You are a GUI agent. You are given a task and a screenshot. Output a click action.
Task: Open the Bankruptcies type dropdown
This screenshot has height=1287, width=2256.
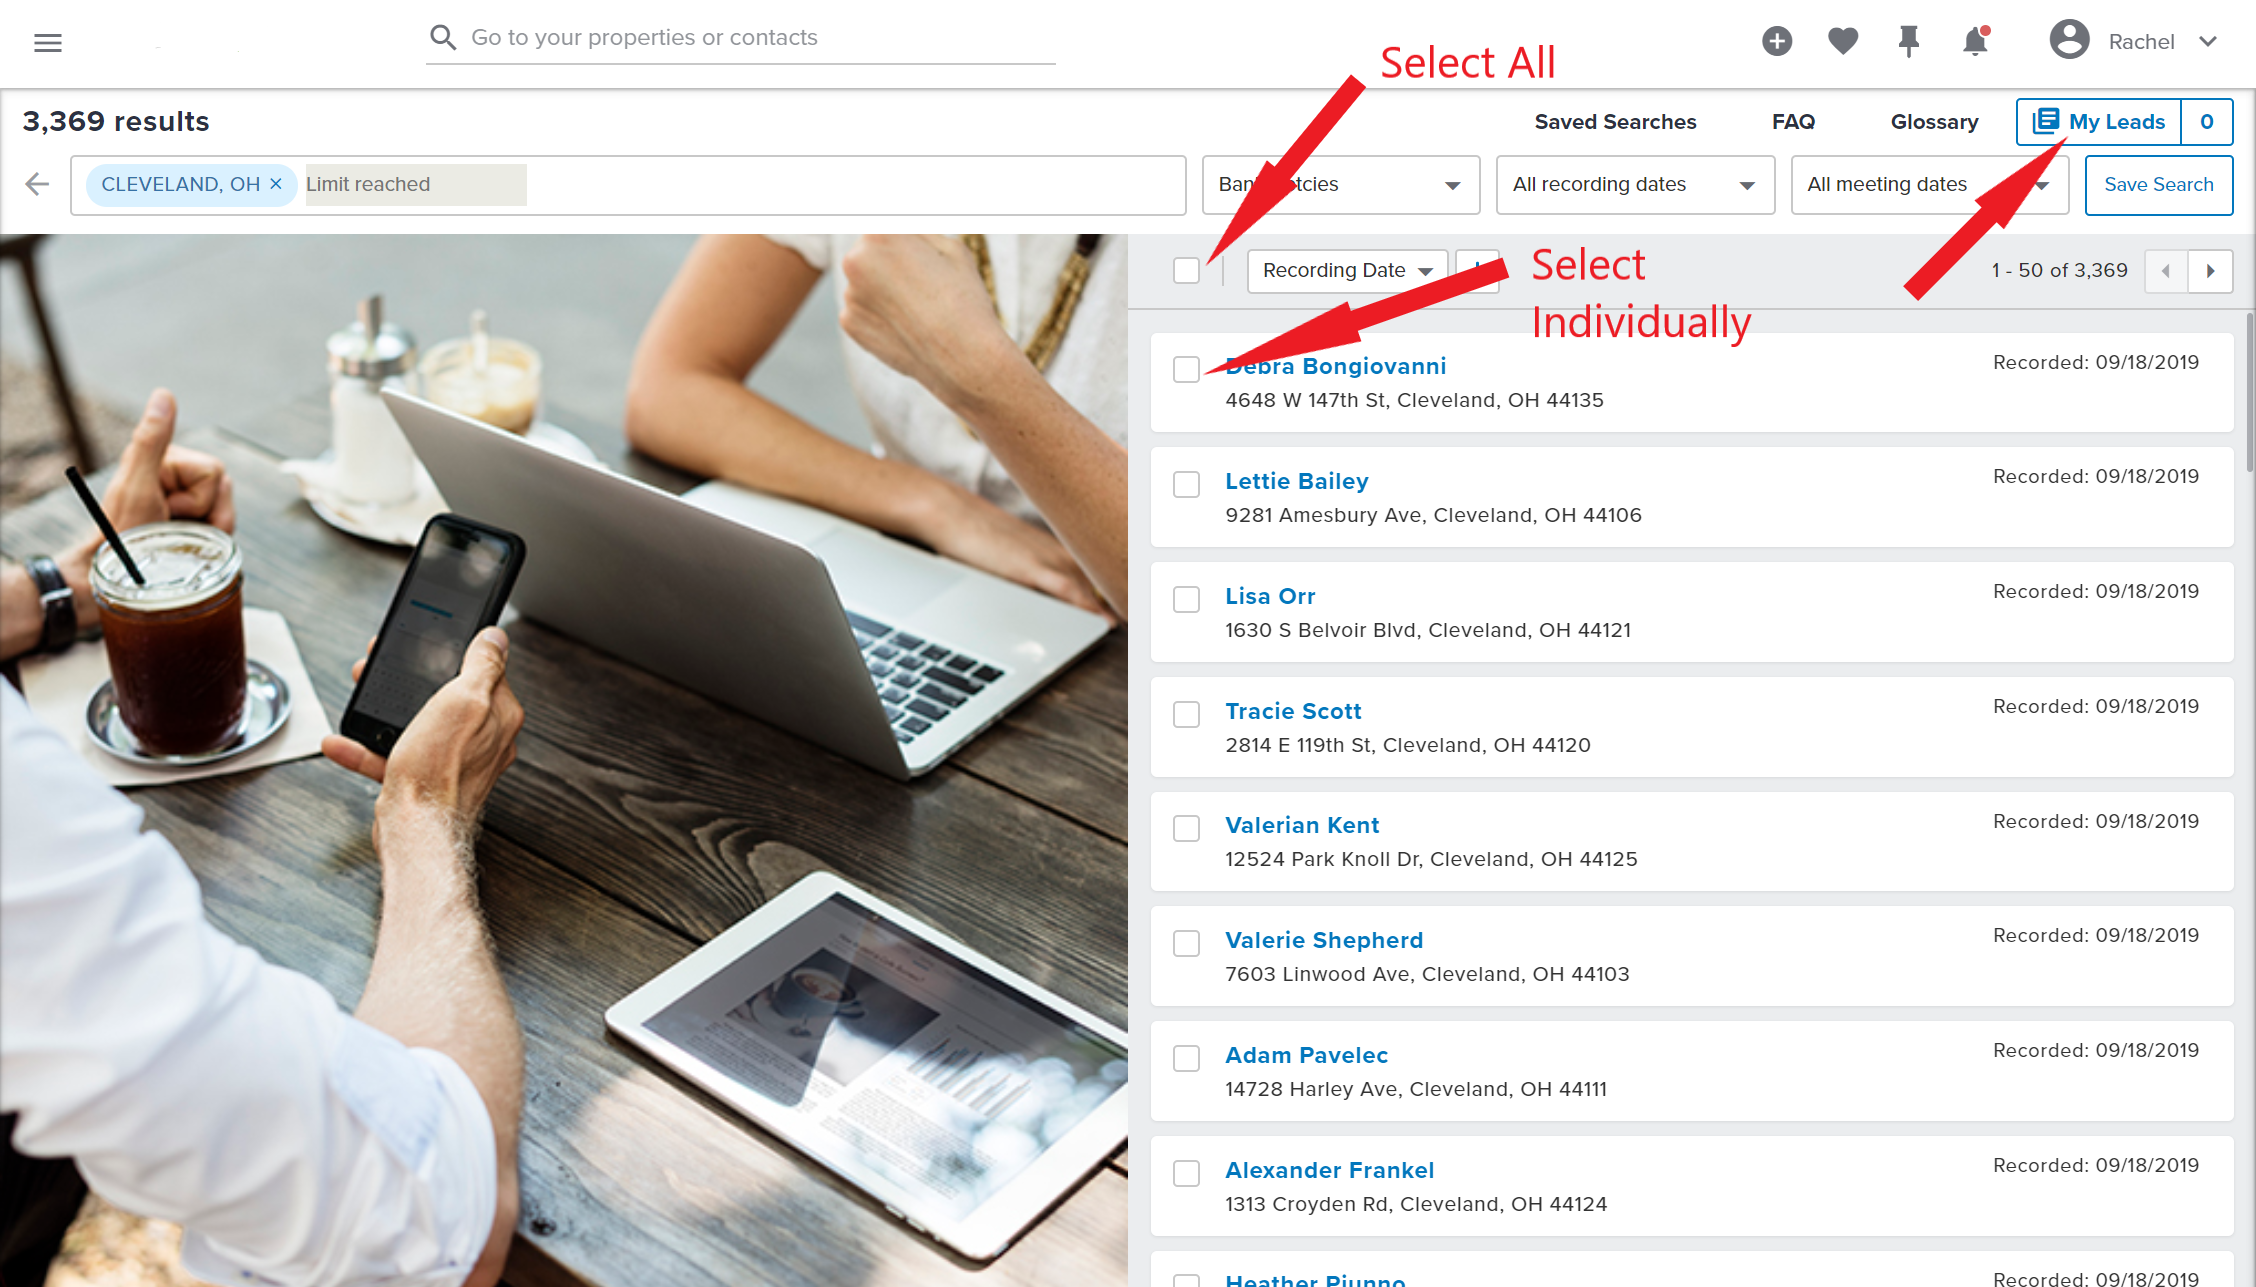[1341, 185]
